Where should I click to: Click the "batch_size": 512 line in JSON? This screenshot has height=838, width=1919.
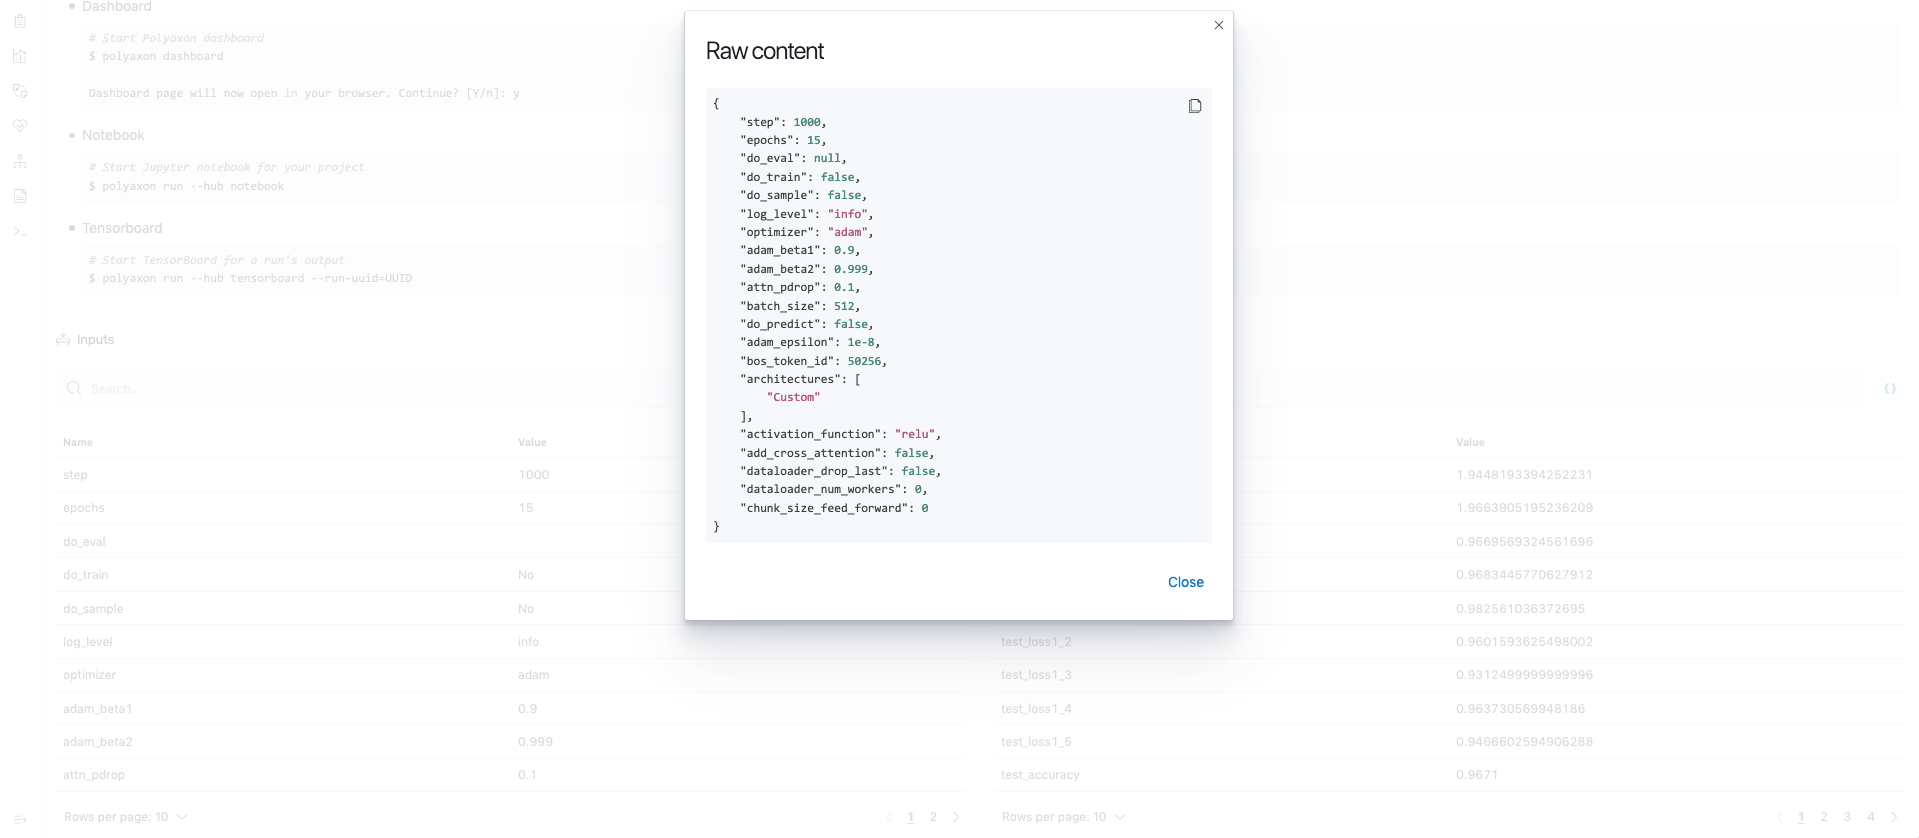799,306
